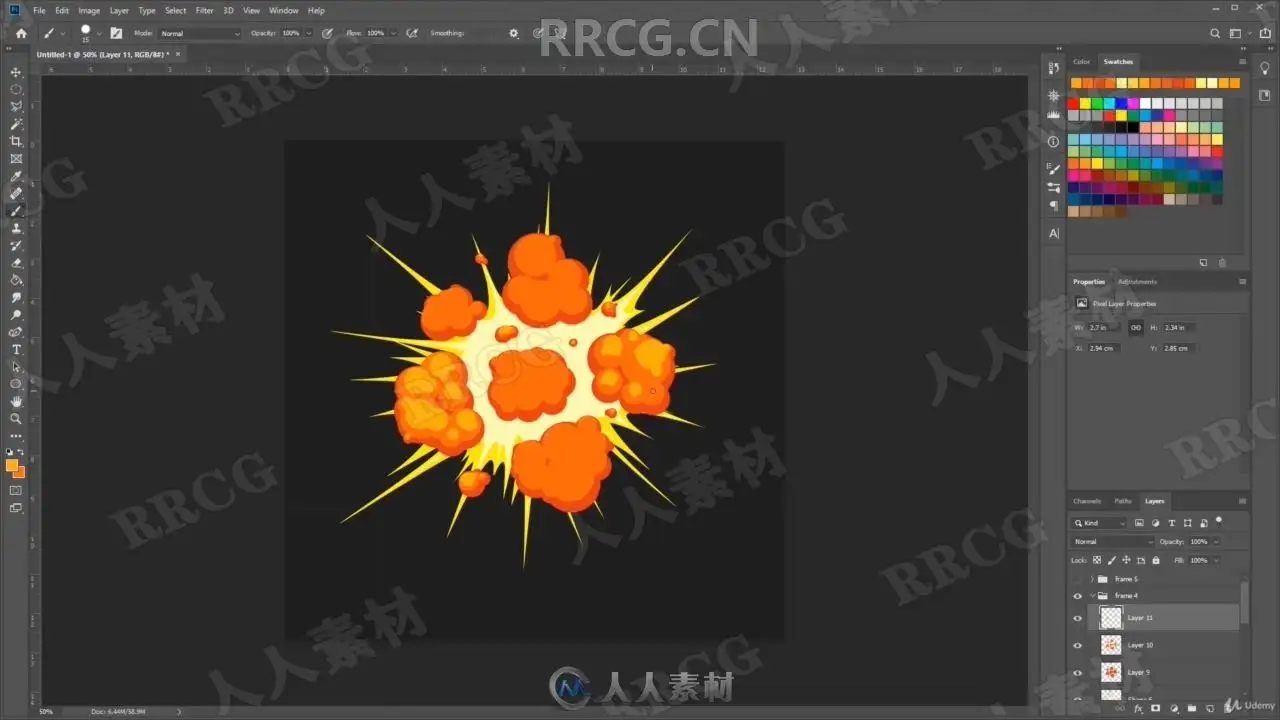The width and height of the screenshot is (1280, 720).
Task: Select the Ellipse shape tool
Action: (16, 384)
